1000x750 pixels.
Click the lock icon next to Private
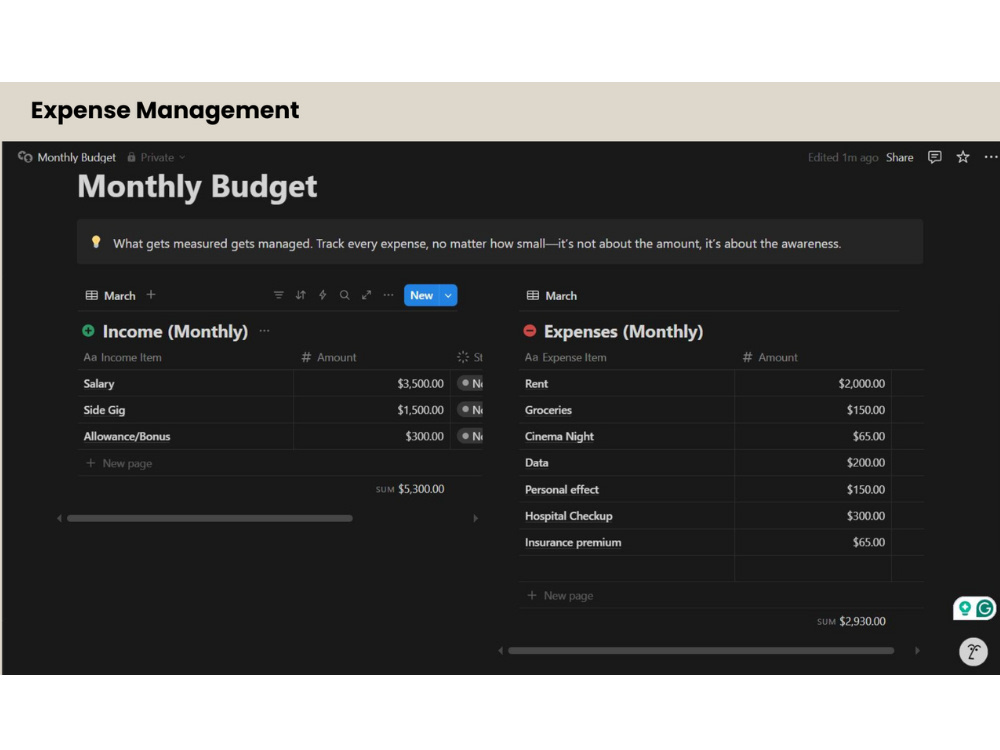click(131, 157)
